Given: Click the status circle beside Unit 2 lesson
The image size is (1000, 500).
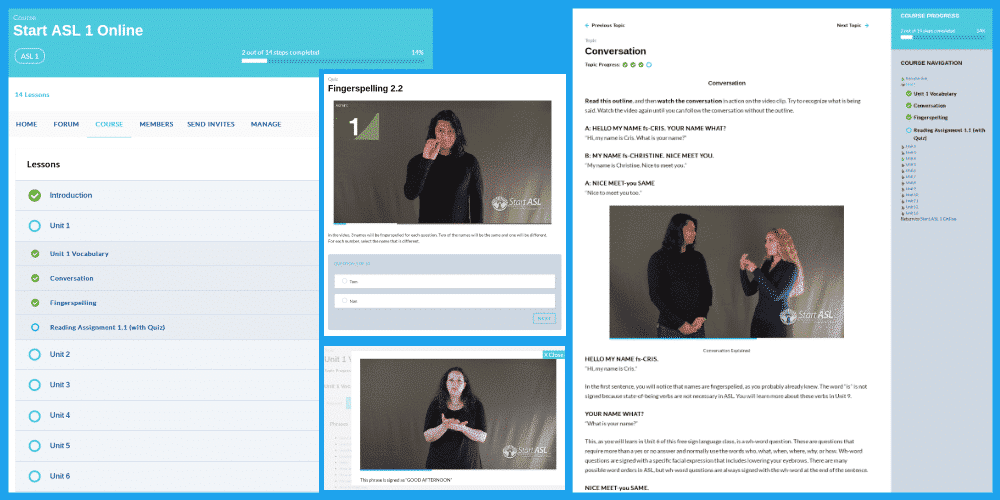Looking at the screenshot, I should (x=35, y=354).
